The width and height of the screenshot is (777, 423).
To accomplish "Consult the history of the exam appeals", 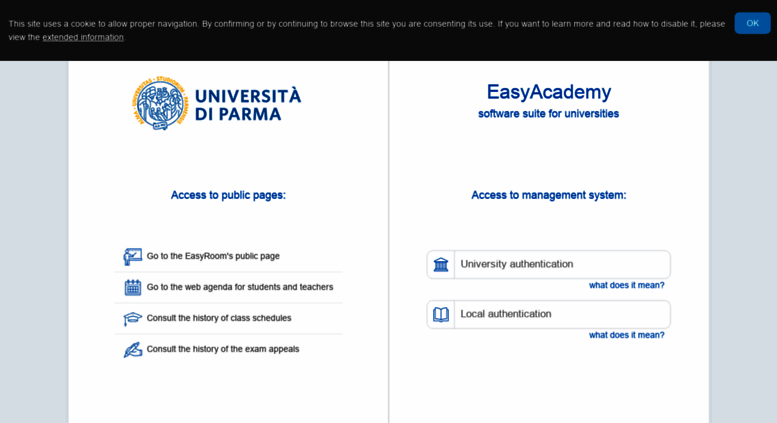I will [223, 349].
